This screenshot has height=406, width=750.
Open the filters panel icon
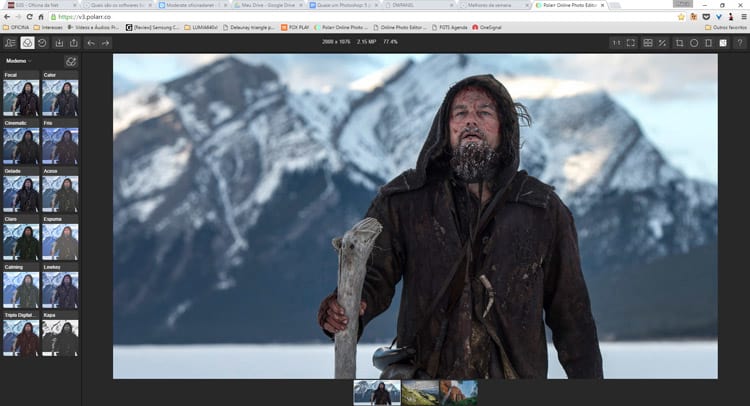[27, 43]
